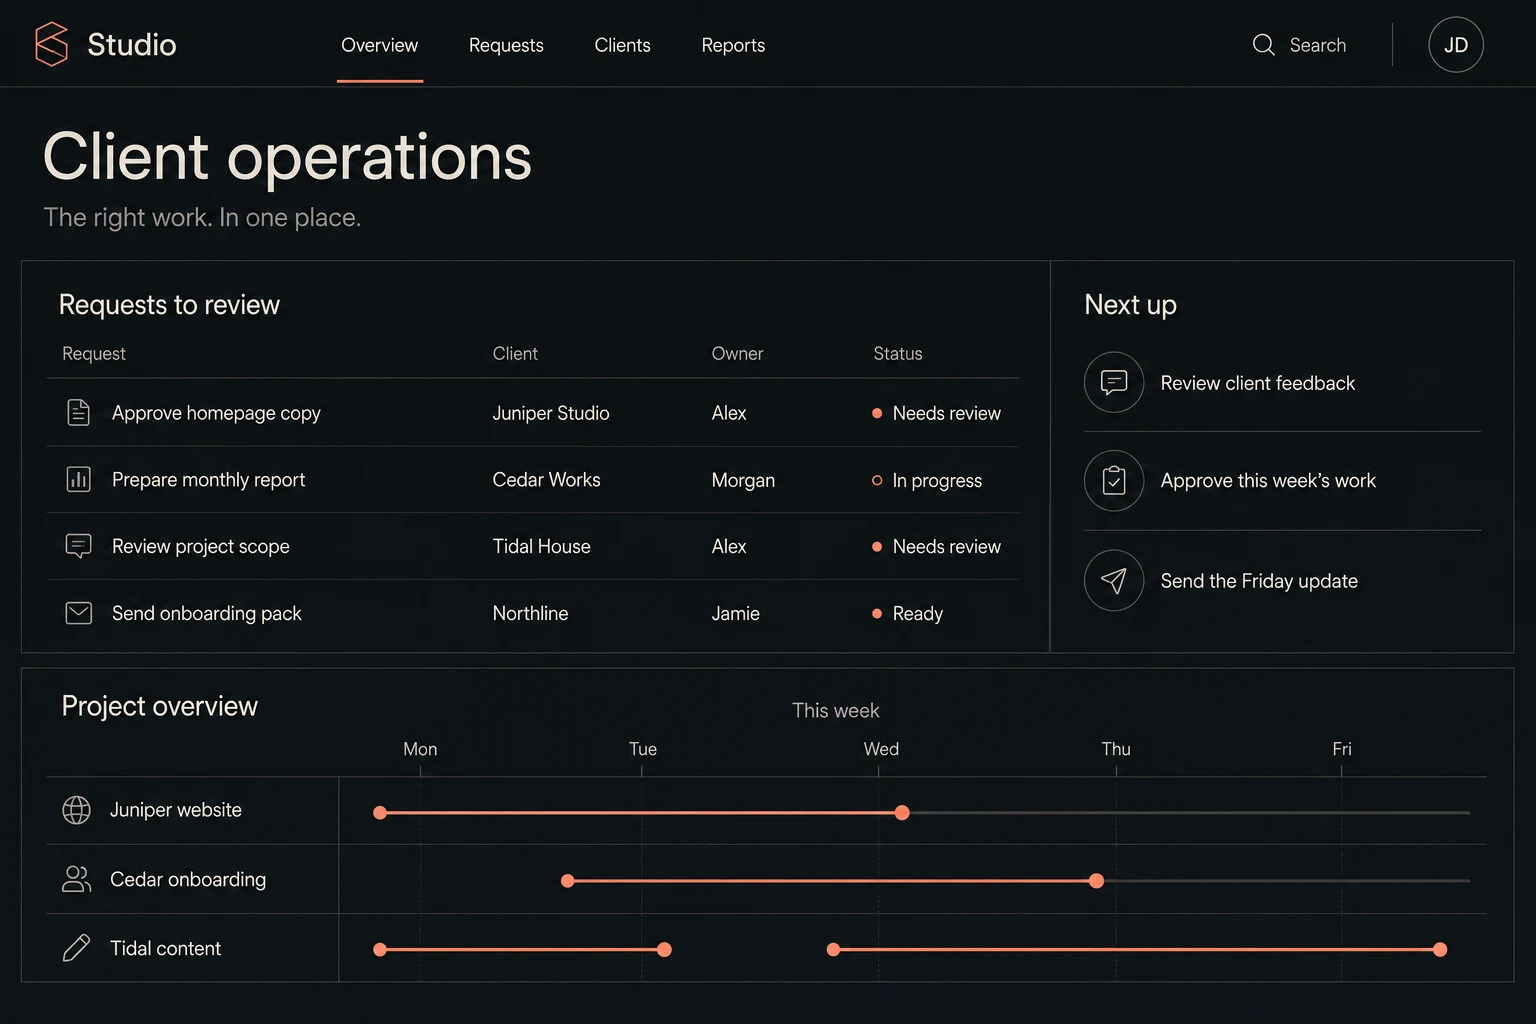Viewport: 1536px width, 1024px height.
Task: Click the In progress status
Action: coord(927,480)
